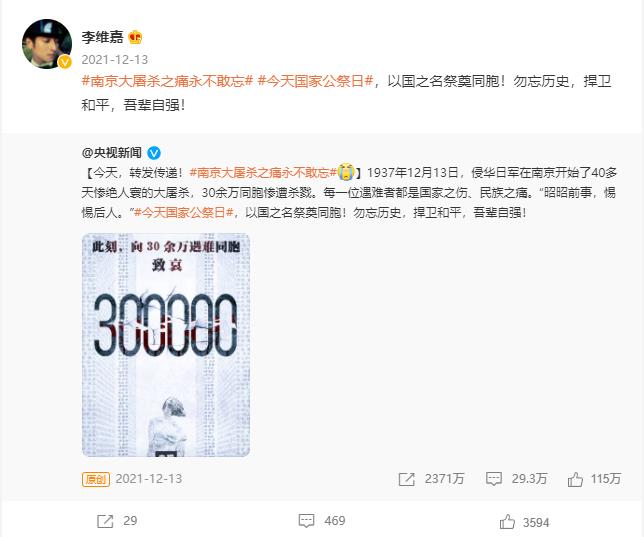
Task: Visit the @央视新闻 account
Action: (112, 153)
